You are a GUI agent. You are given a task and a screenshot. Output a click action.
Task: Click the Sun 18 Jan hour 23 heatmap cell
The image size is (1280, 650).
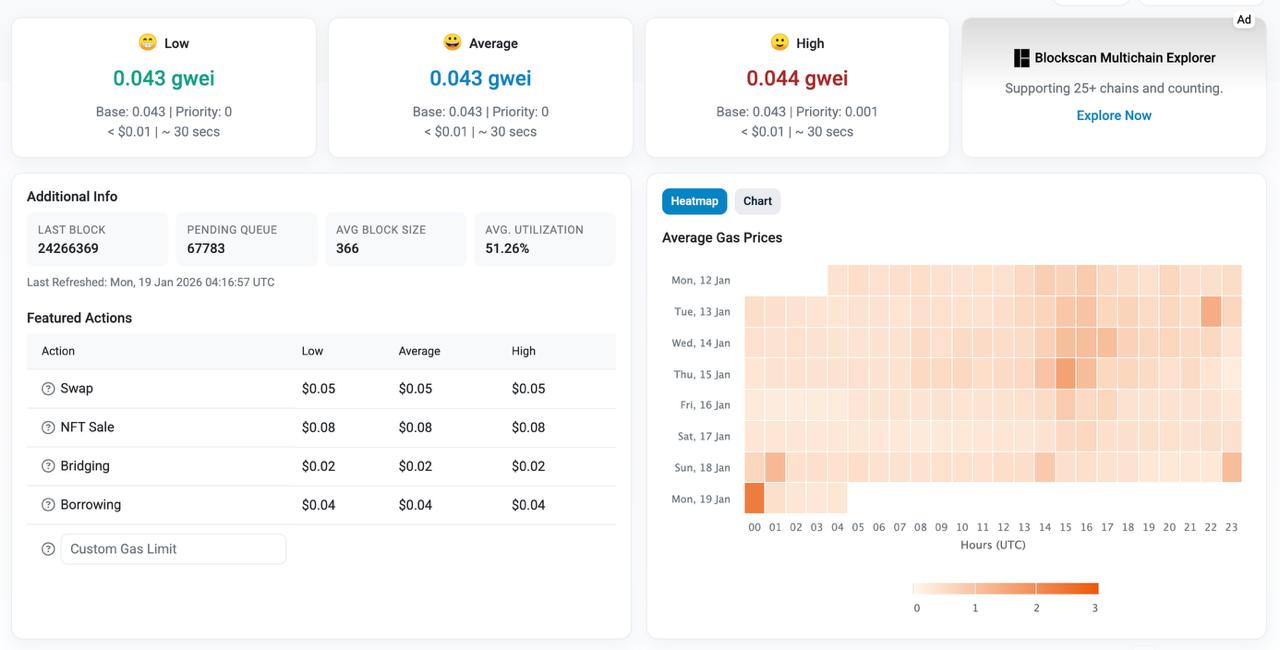[1231, 467]
